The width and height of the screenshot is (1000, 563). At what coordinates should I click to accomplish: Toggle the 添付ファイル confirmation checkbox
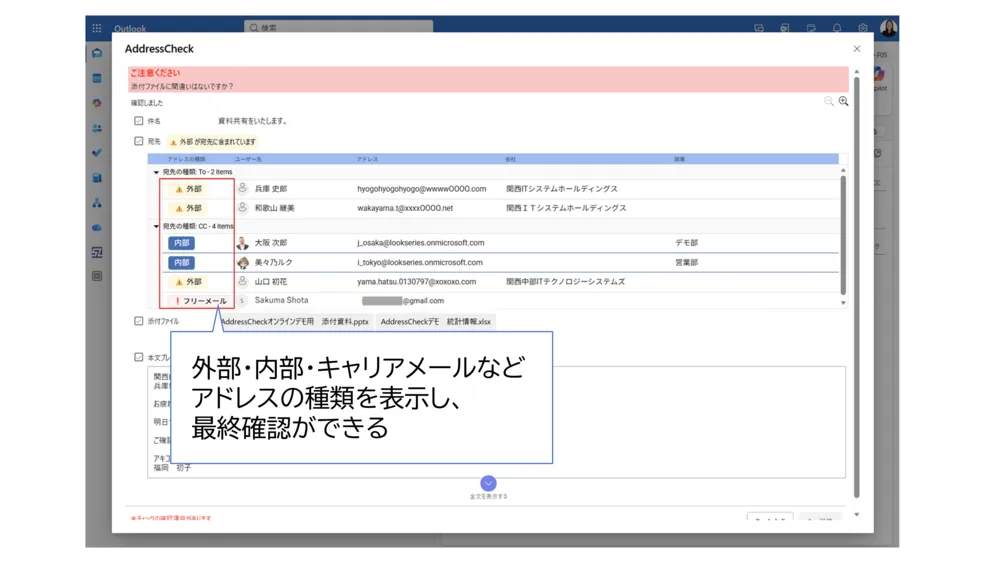tap(138, 321)
